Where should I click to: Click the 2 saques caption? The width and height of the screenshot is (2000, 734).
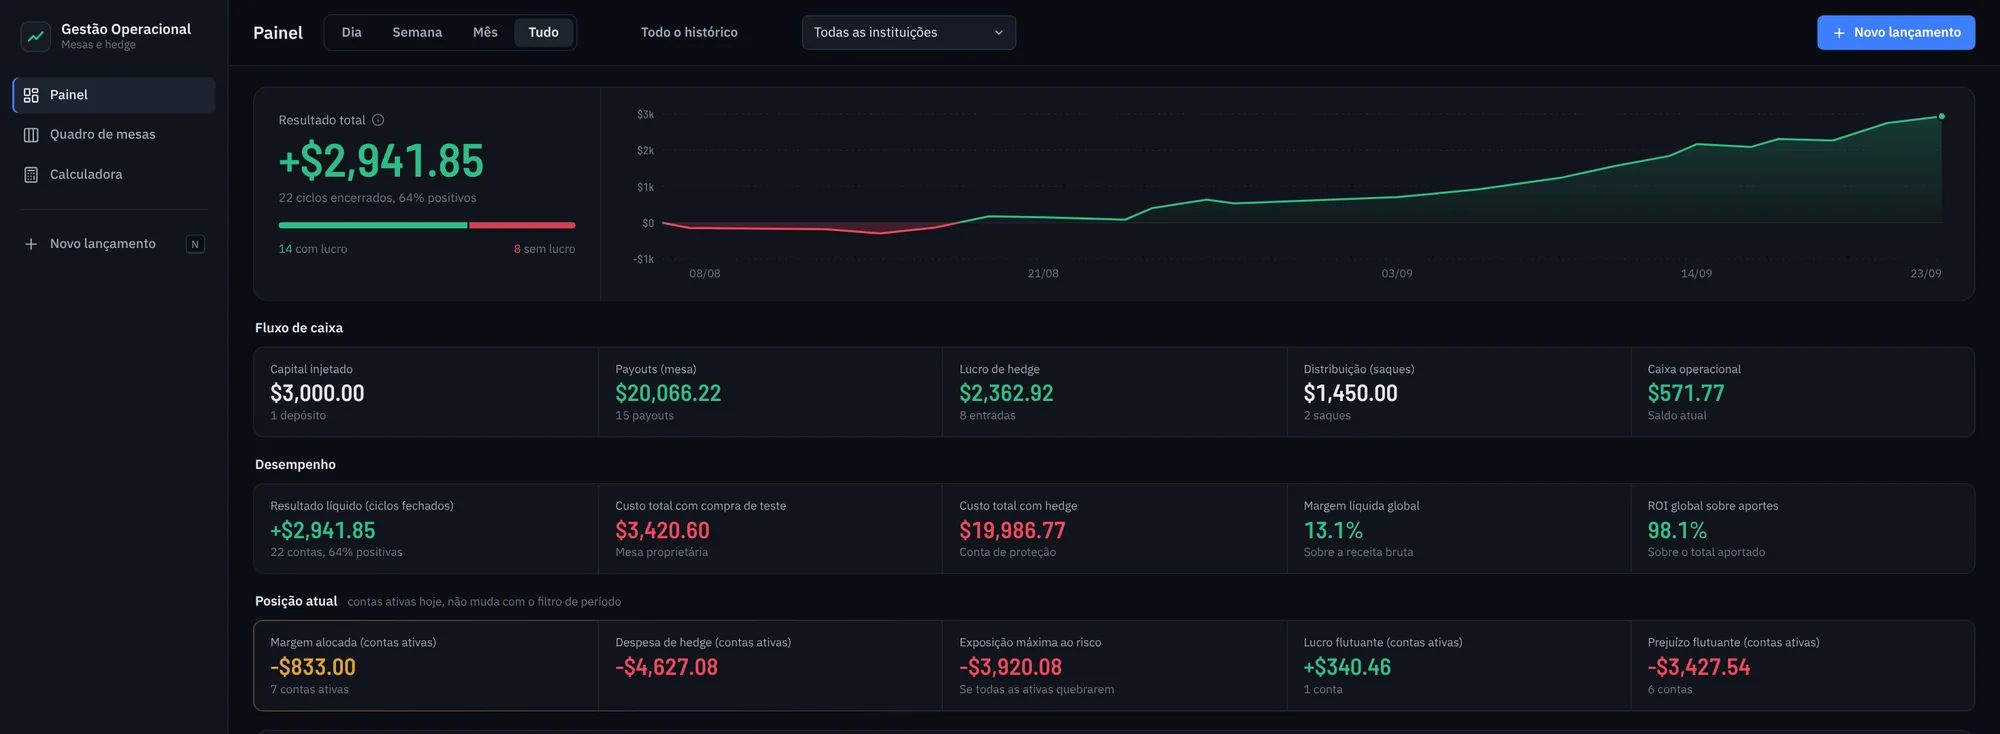[x=1327, y=416]
